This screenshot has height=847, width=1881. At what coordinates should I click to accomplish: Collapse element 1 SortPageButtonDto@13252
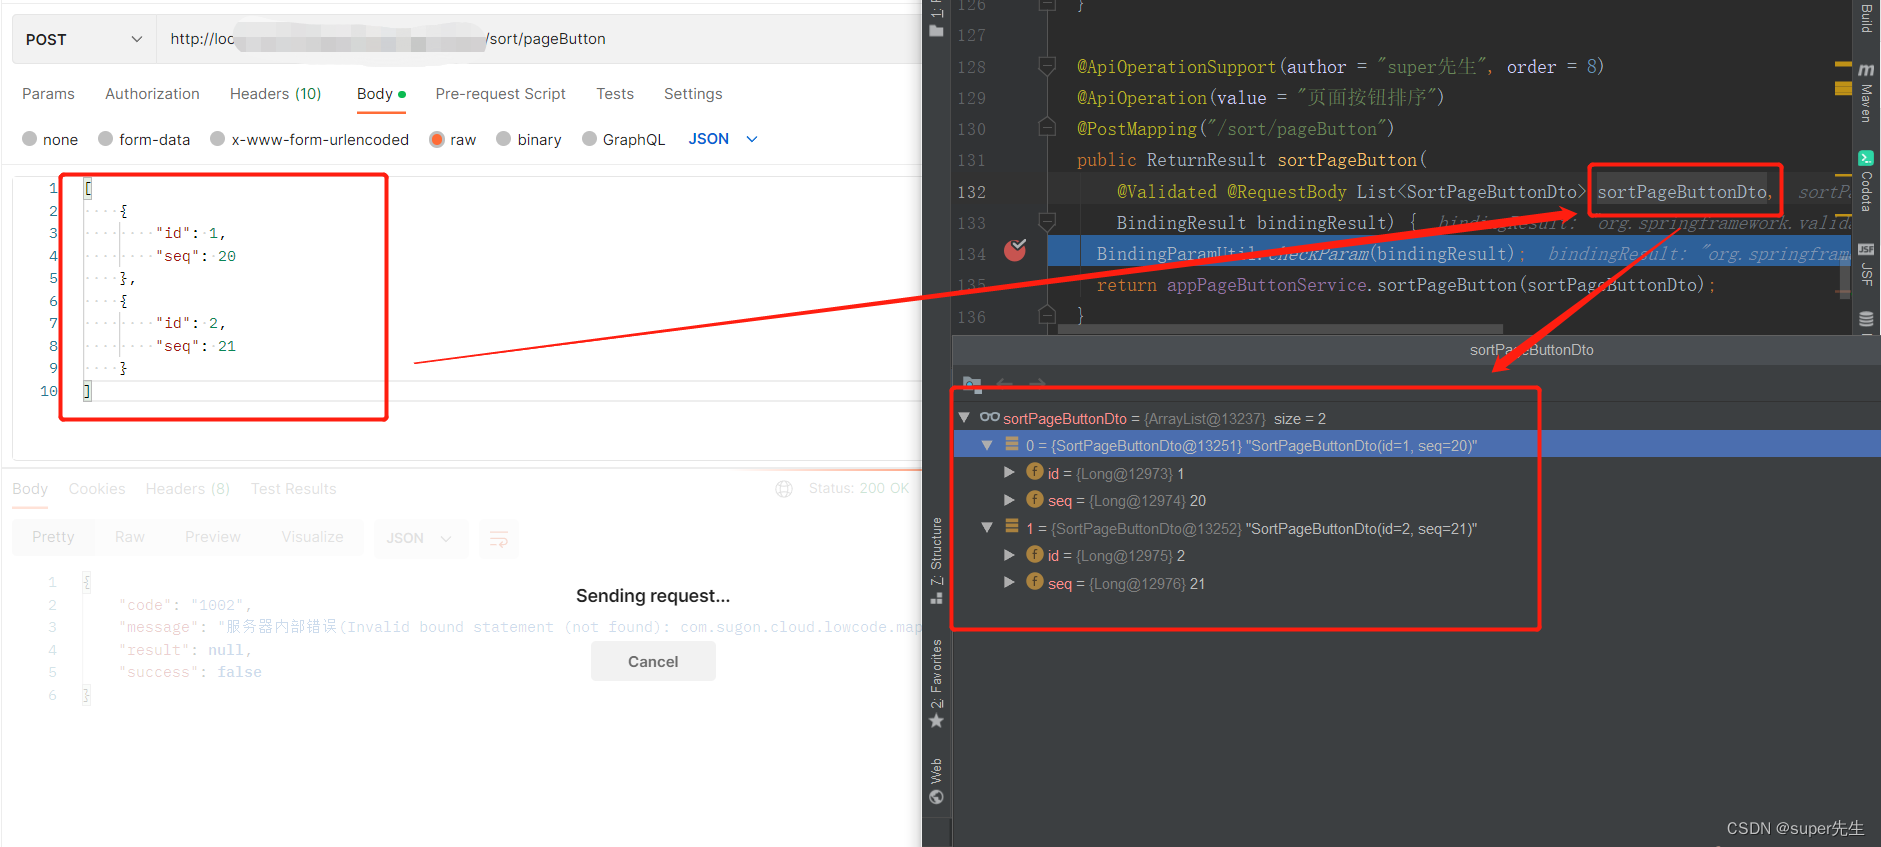pos(987,527)
